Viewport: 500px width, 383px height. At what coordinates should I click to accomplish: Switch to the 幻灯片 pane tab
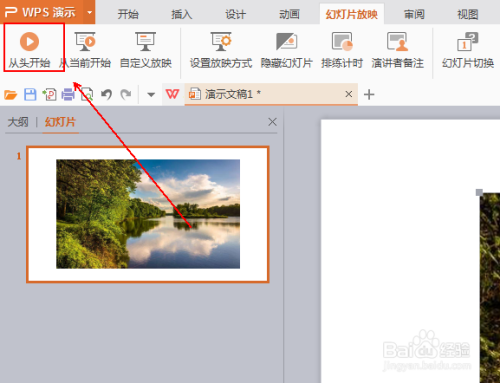coord(60,122)
